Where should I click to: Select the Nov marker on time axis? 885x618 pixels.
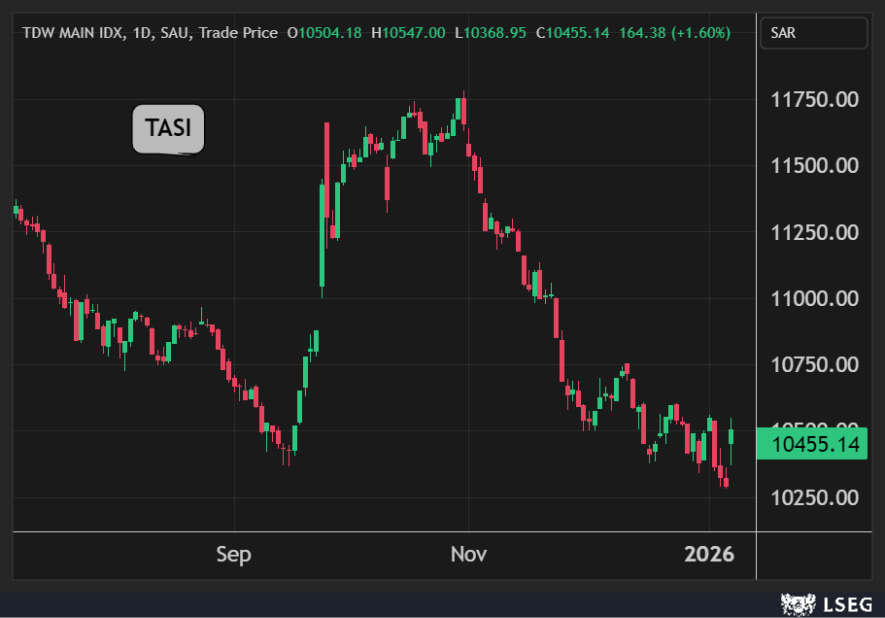coord(468,554)
